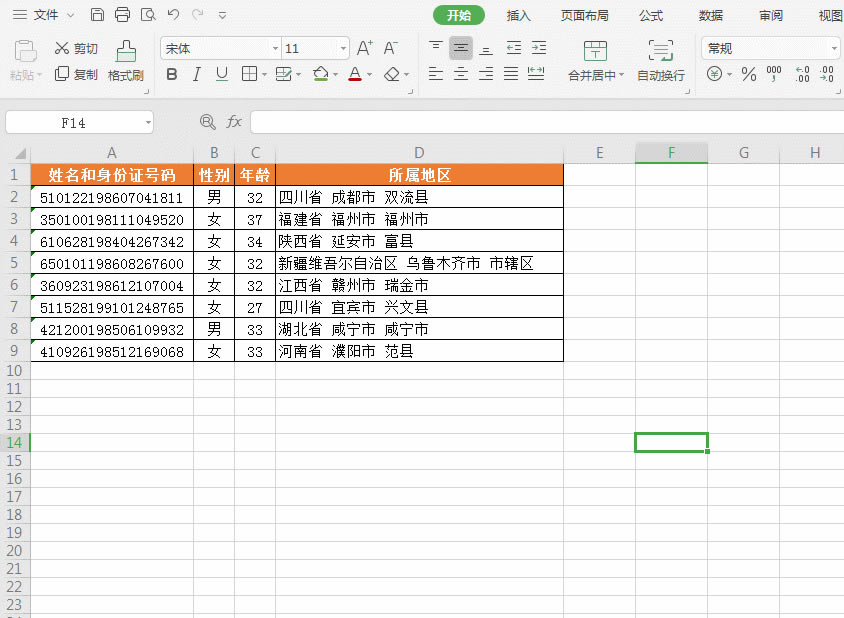The width and height of the screenshot is (844, 618).
Task: Open the 文件 (File) menu
Action: [x=45, y=15]
